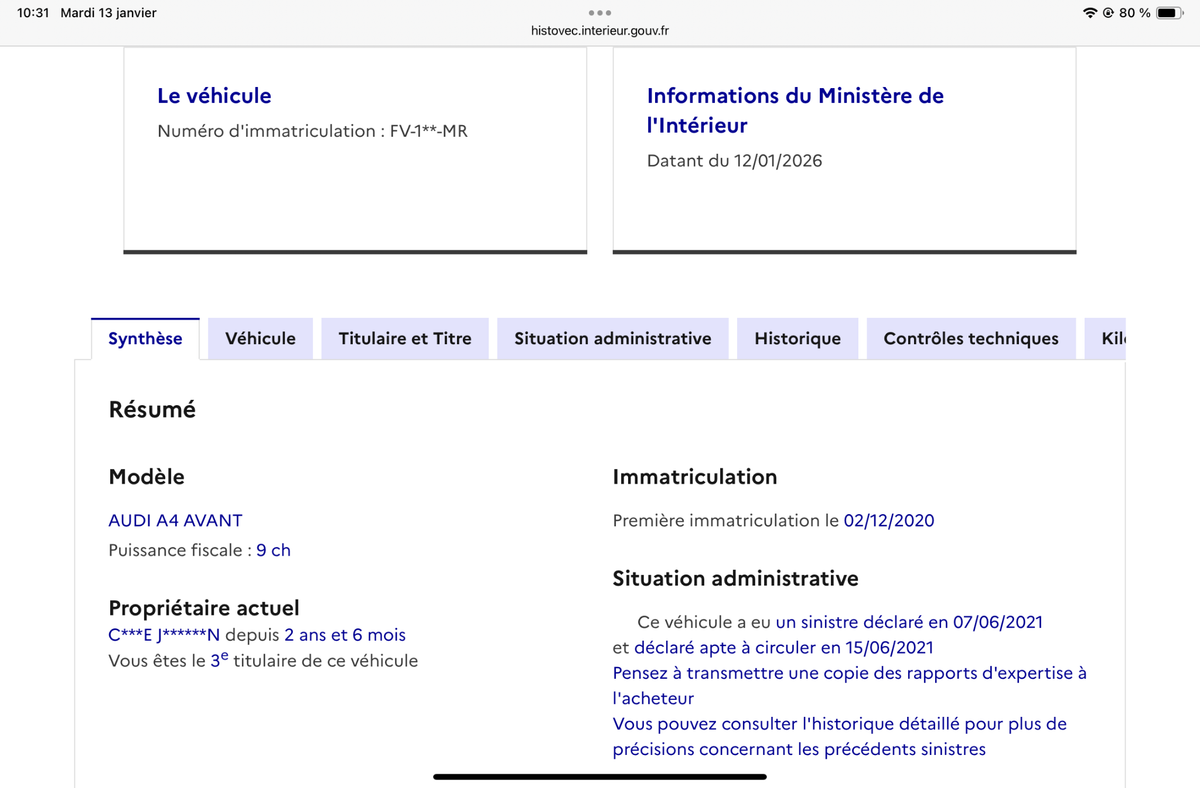1200x788 pixels.
Task: Switch to the Véhicule tab
Action: (x=260, y=338)
